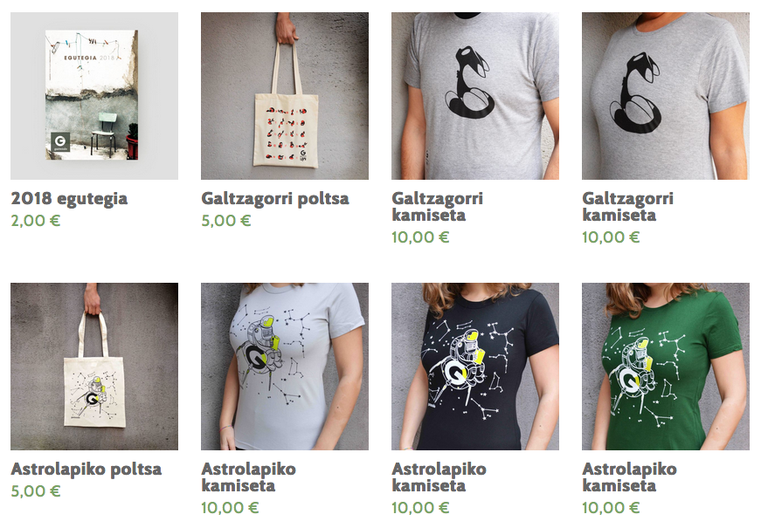Click the "Galtzagorri kamiseta" title under men's shirt
This screenshot has height=528, width=768.
click(437, 207)
